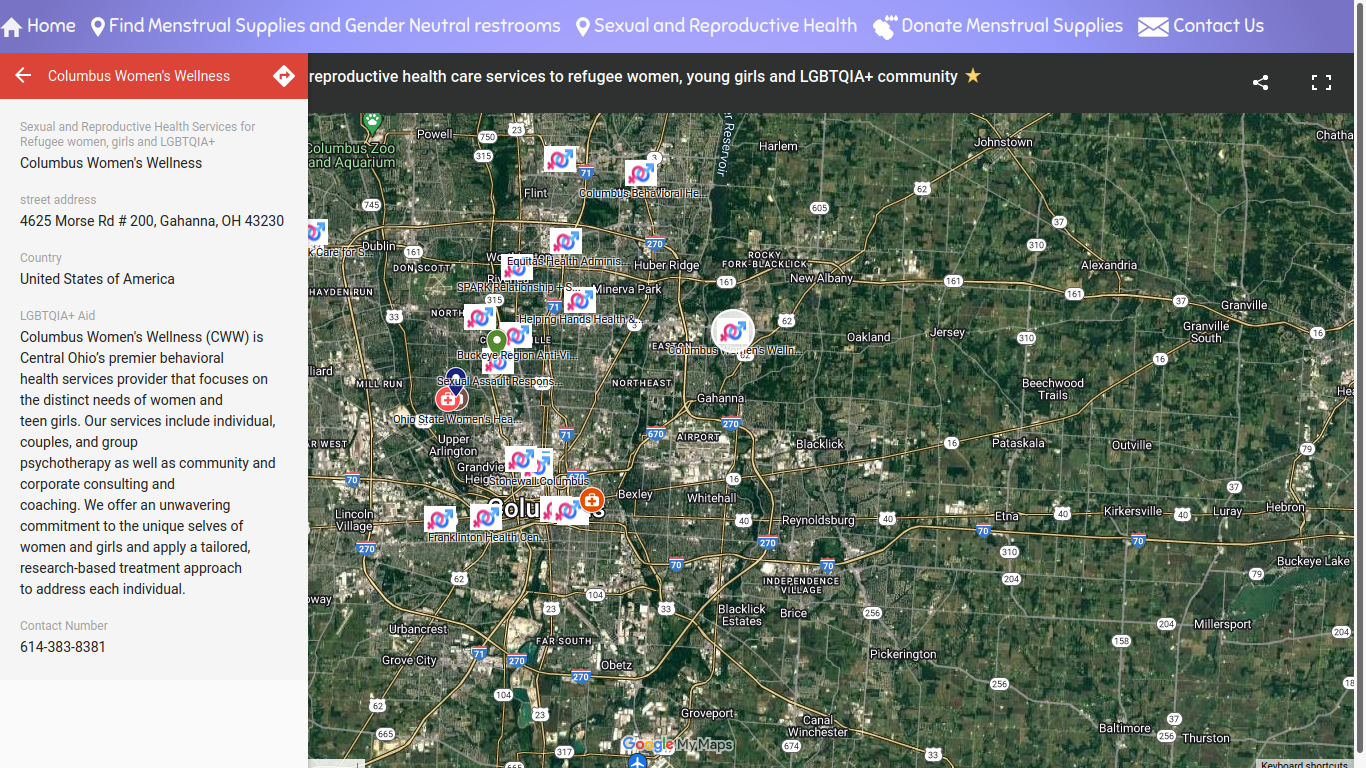Click the Columbus Zoo paw icon
This screenshot has width=1366, height=768.
pos(373,124)
